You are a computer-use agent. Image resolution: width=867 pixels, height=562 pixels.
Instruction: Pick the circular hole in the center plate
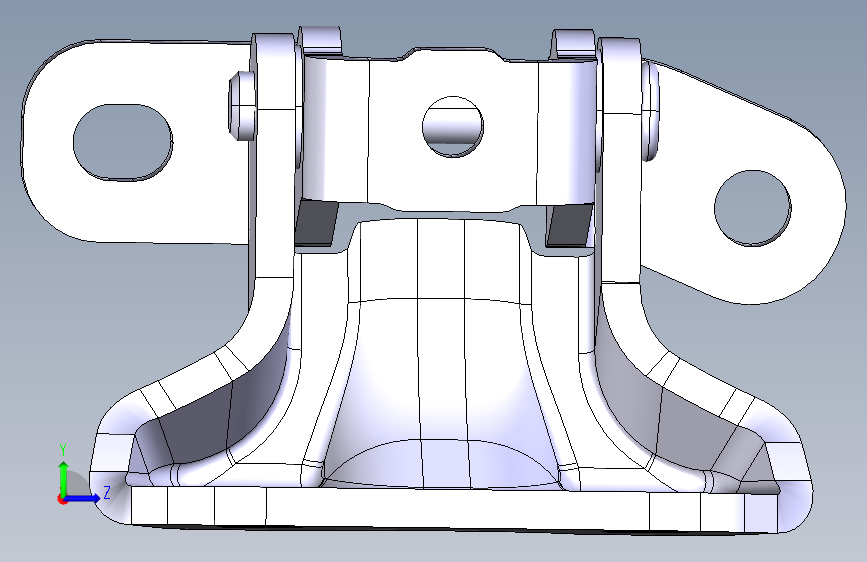(453, 127)
